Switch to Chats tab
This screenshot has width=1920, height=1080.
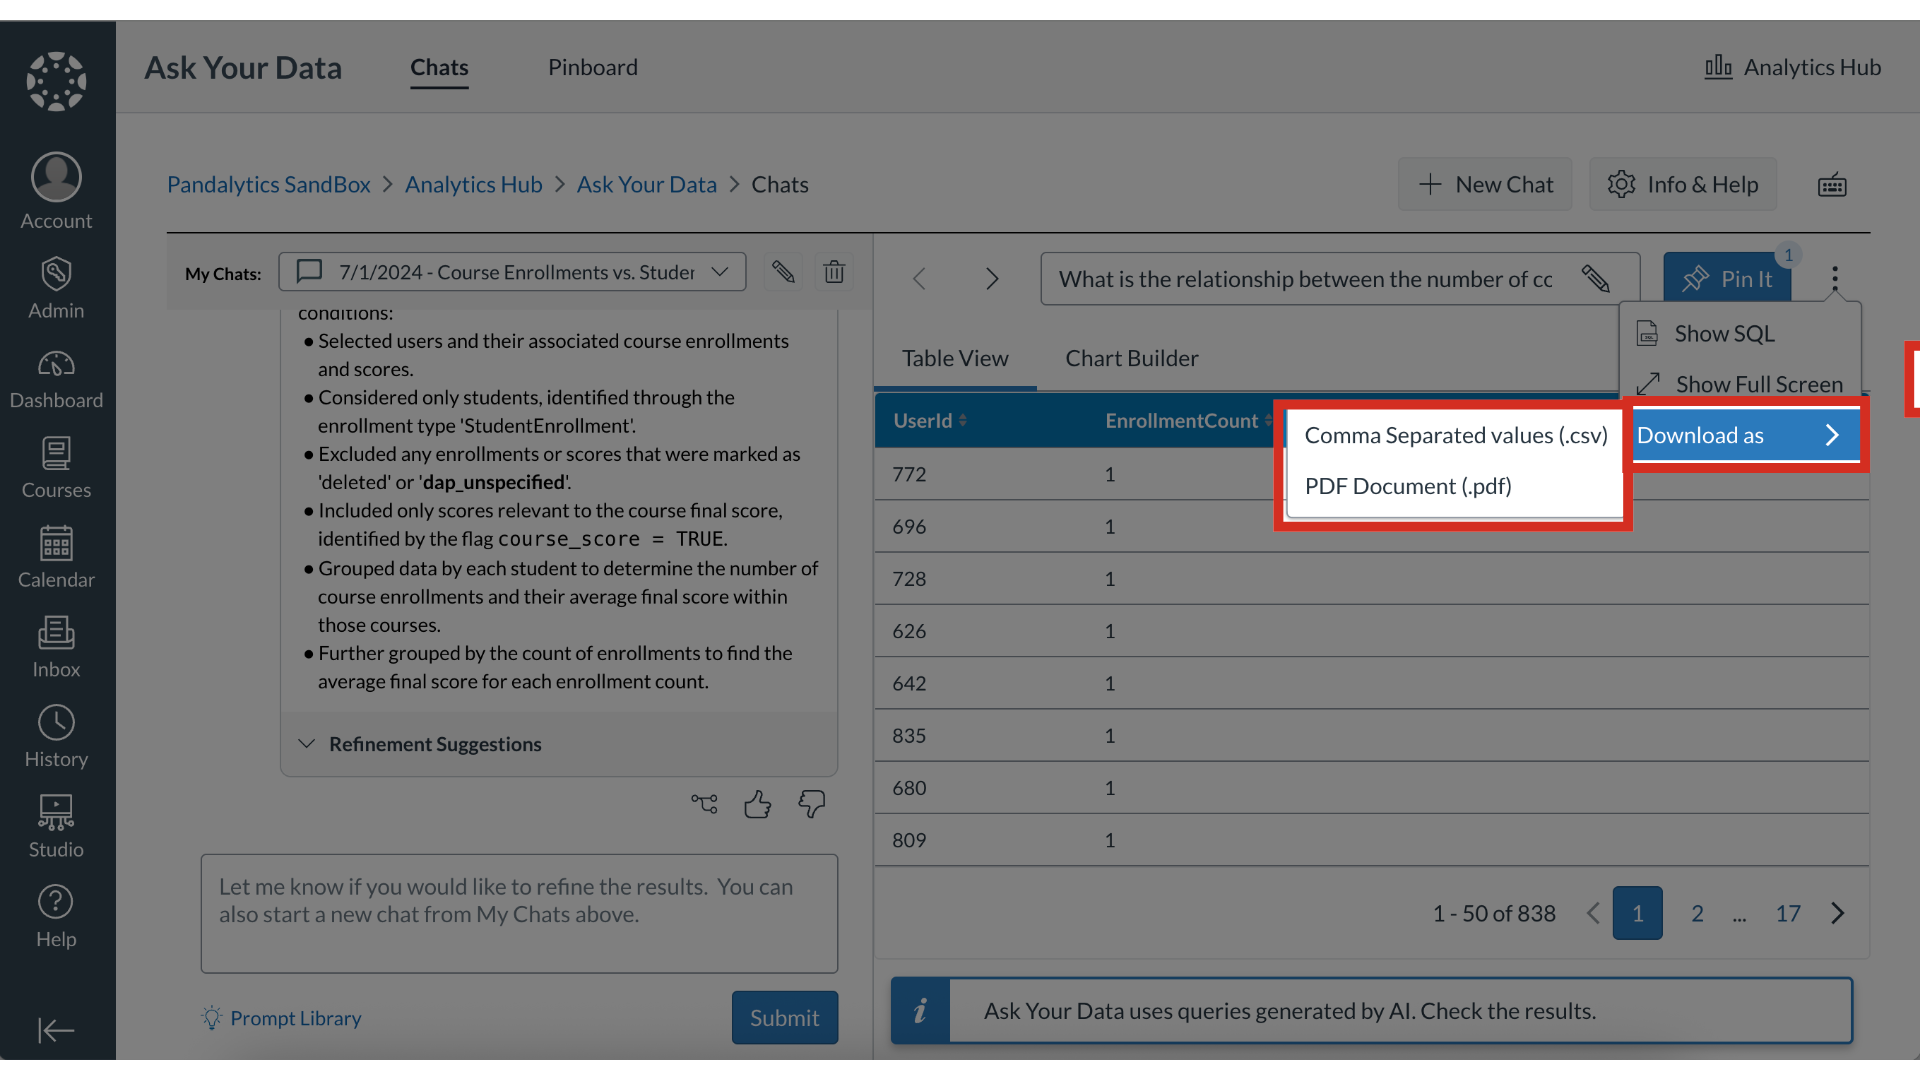coord(439,68)
